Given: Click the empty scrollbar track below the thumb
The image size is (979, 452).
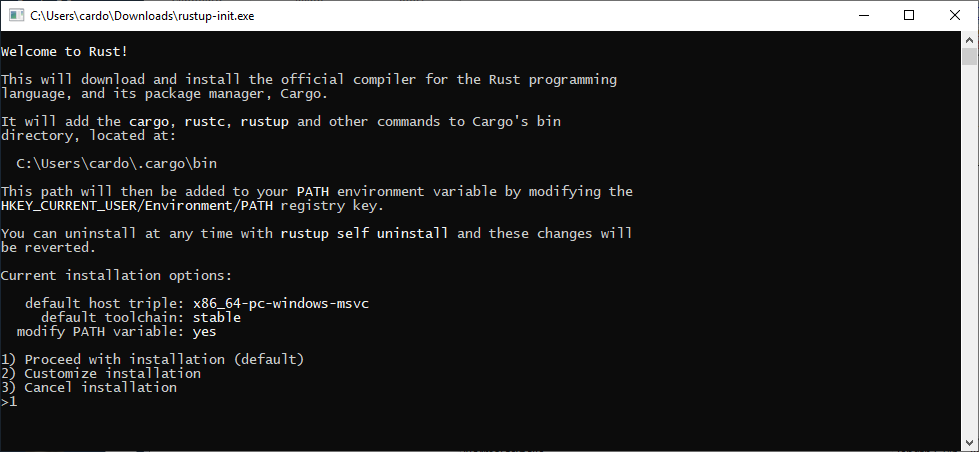Looking at the screenshot, I should click(x=969, y=250).
